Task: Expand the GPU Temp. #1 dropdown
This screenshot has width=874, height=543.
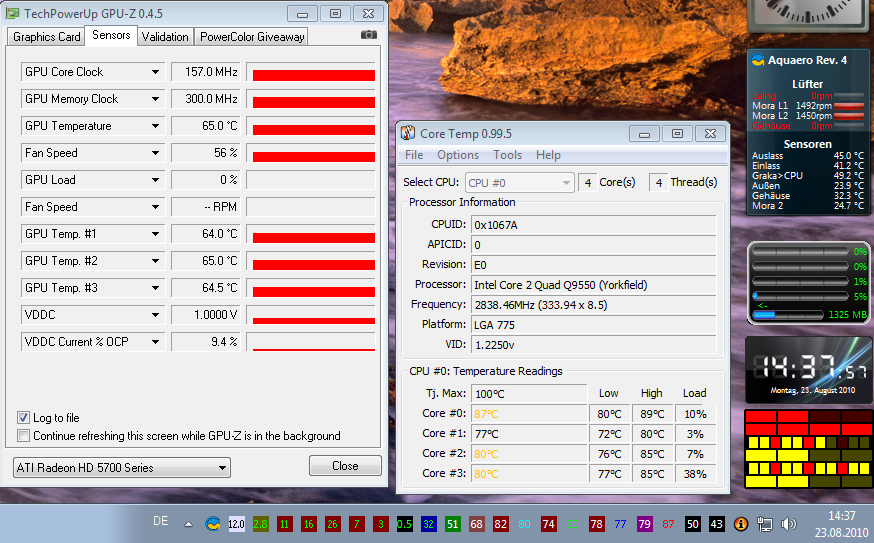Action: tap(156, 234)
